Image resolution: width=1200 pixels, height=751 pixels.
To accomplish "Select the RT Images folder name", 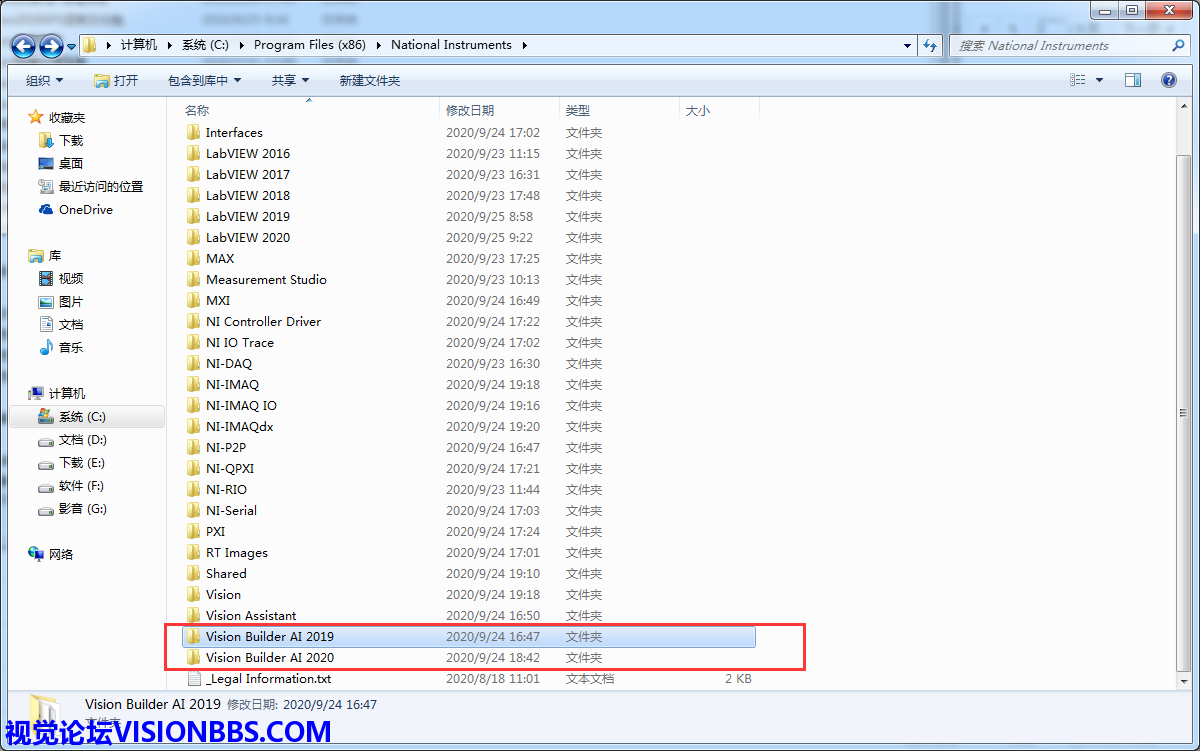I will pos(237,552).
